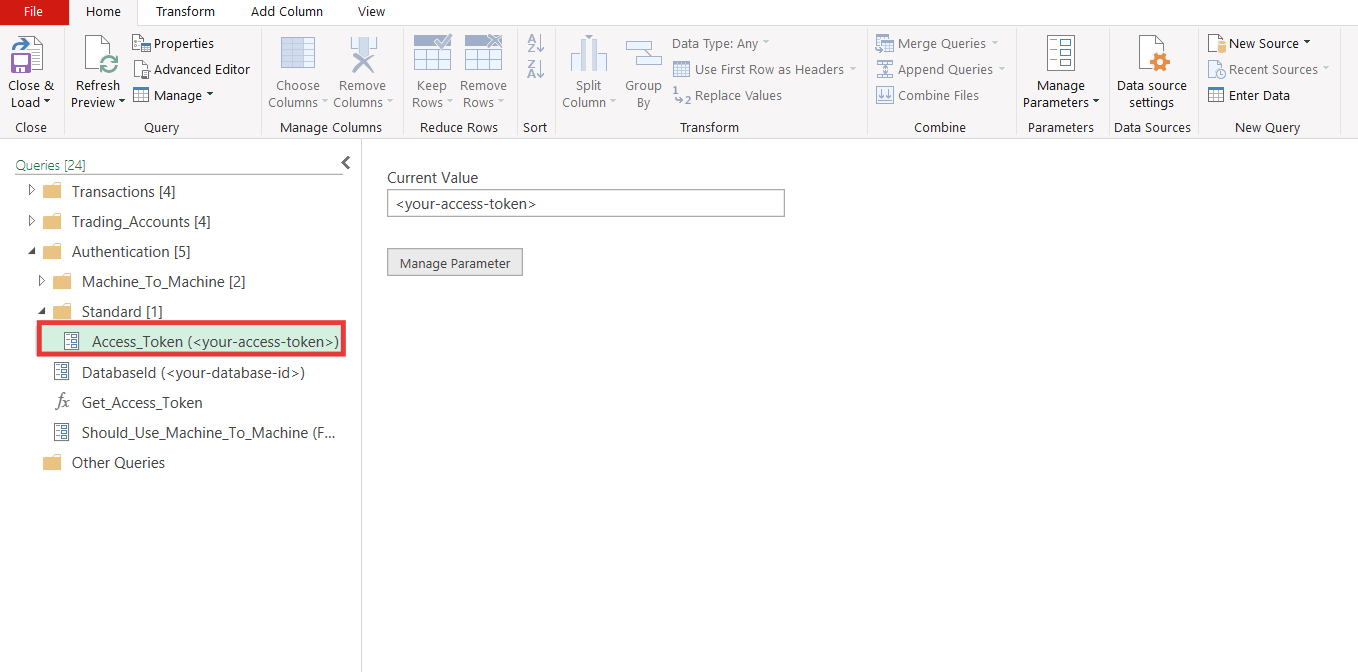Click inside the Current Value field
This screenshot has width=1358, height=672.
click(x=585, y=203)
